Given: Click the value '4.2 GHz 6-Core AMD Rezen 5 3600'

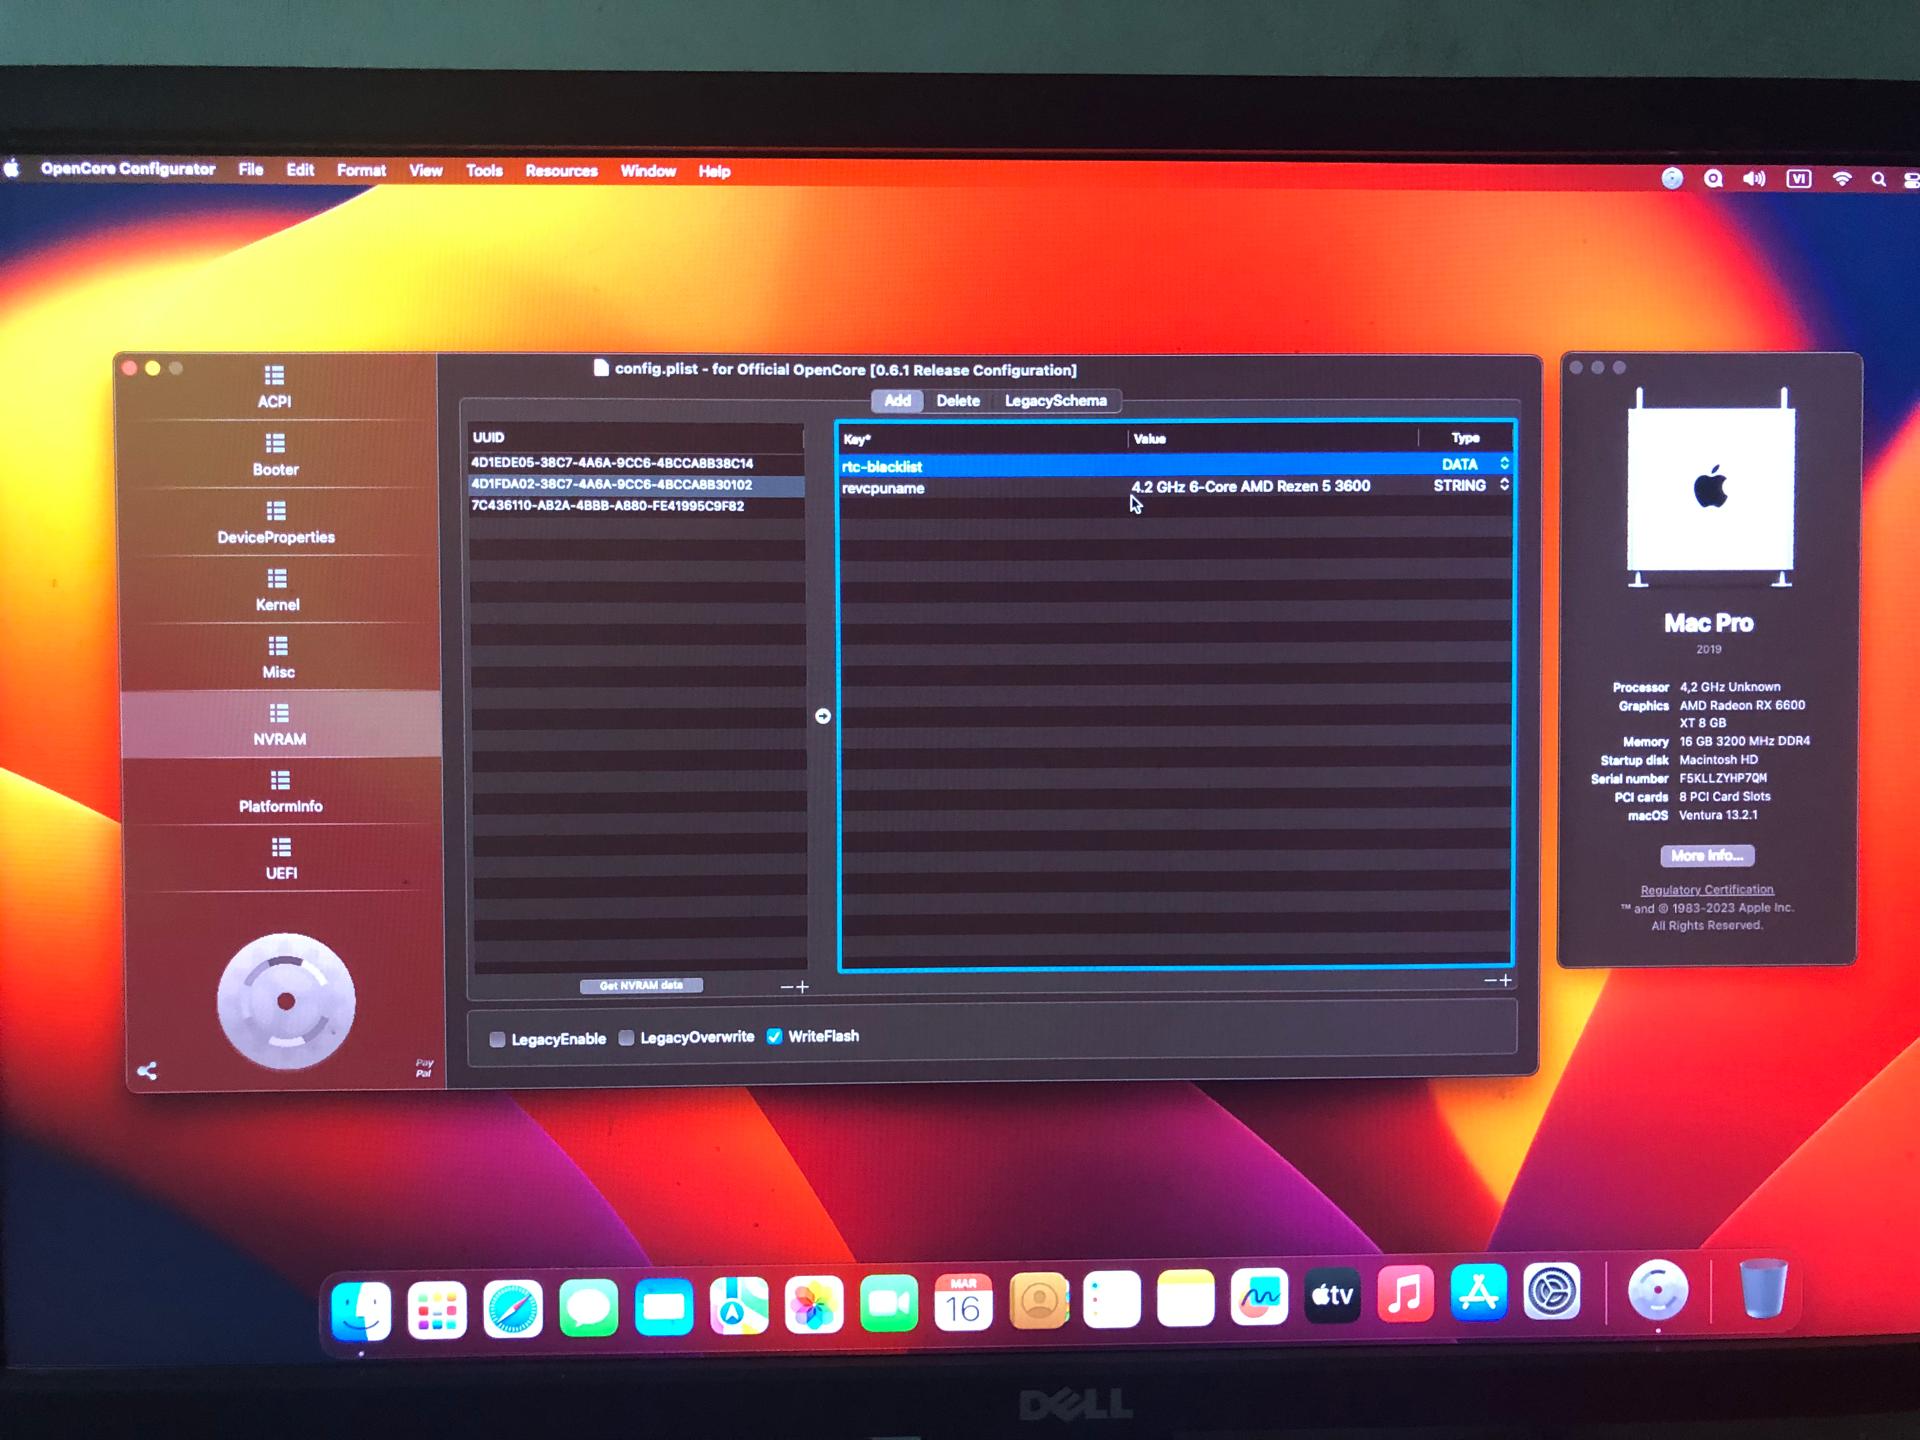Looking at the screenshot, I should 1250,486.
